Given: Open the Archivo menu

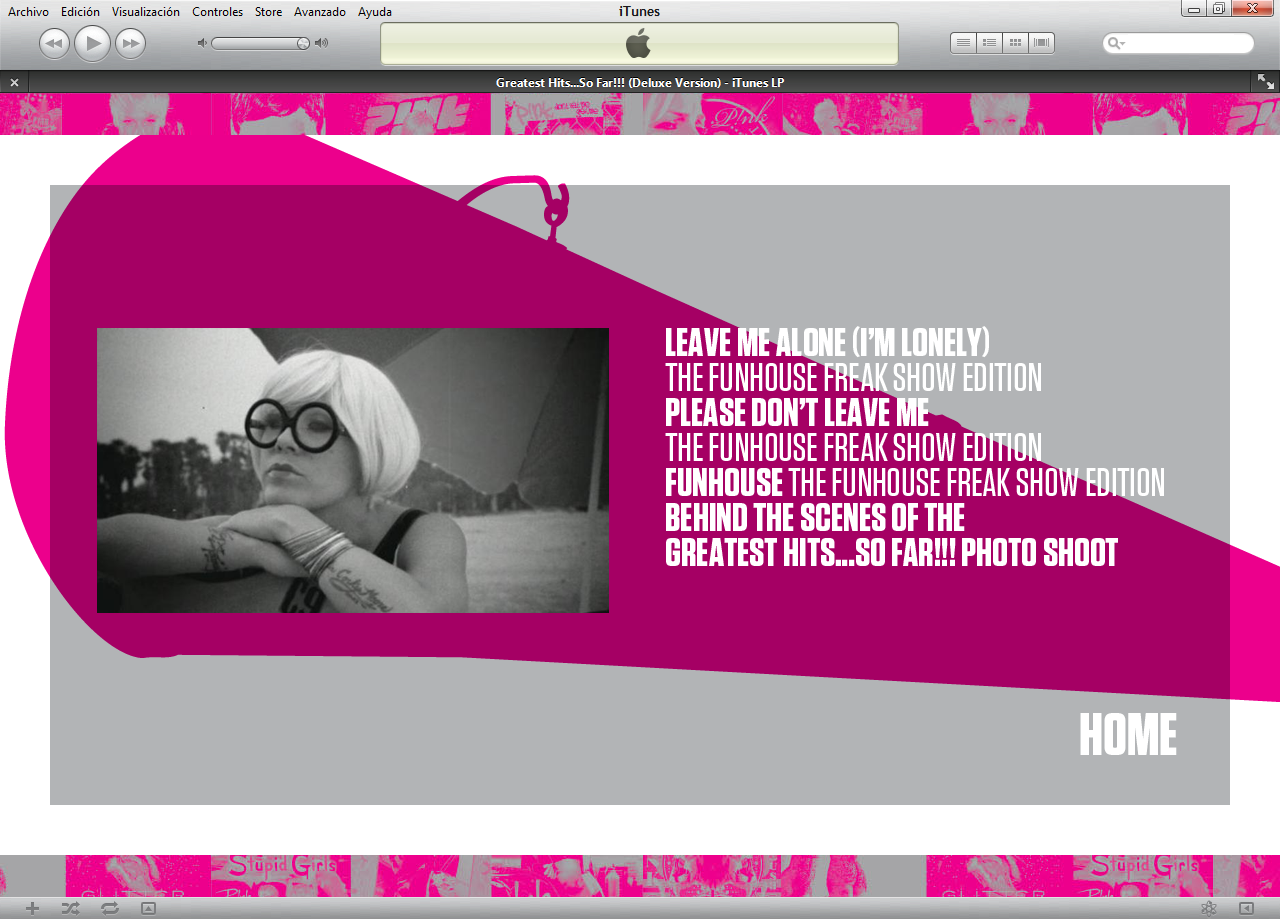Looking at the screenshot, I should (x=28, y=12).
